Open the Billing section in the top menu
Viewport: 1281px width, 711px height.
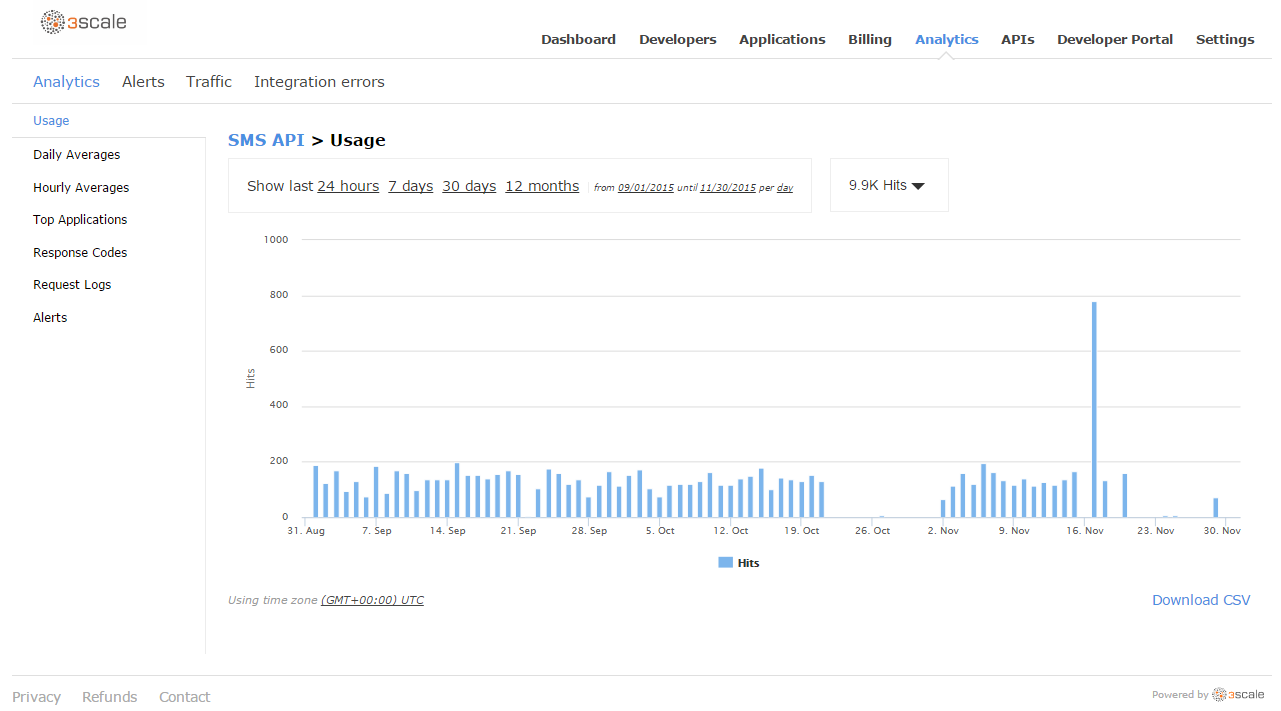point(869,39)
